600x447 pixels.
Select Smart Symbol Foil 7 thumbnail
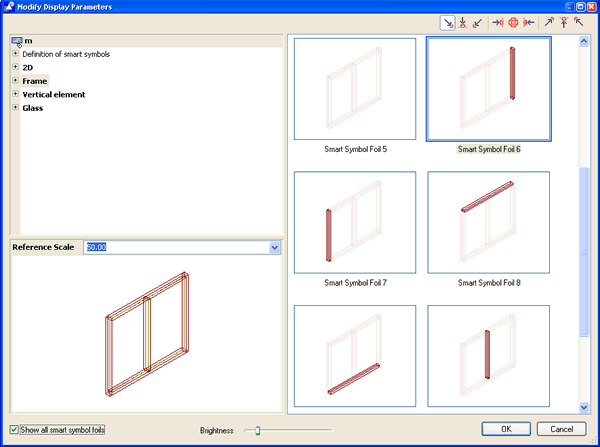(x=355, y=222)
